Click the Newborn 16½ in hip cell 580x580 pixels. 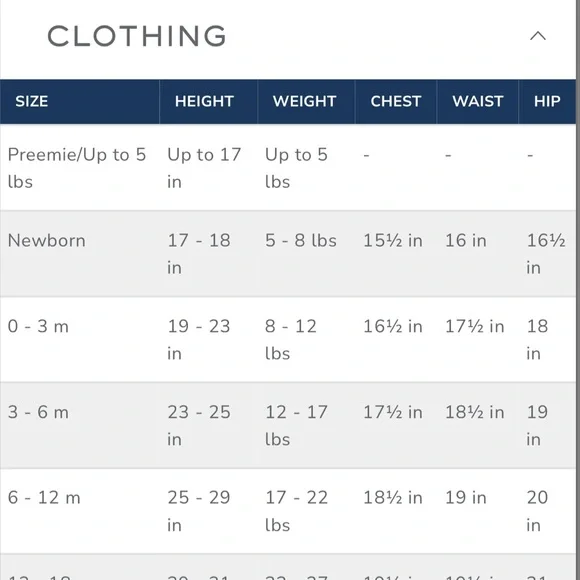pyautogui.click(x=546, y=254)
